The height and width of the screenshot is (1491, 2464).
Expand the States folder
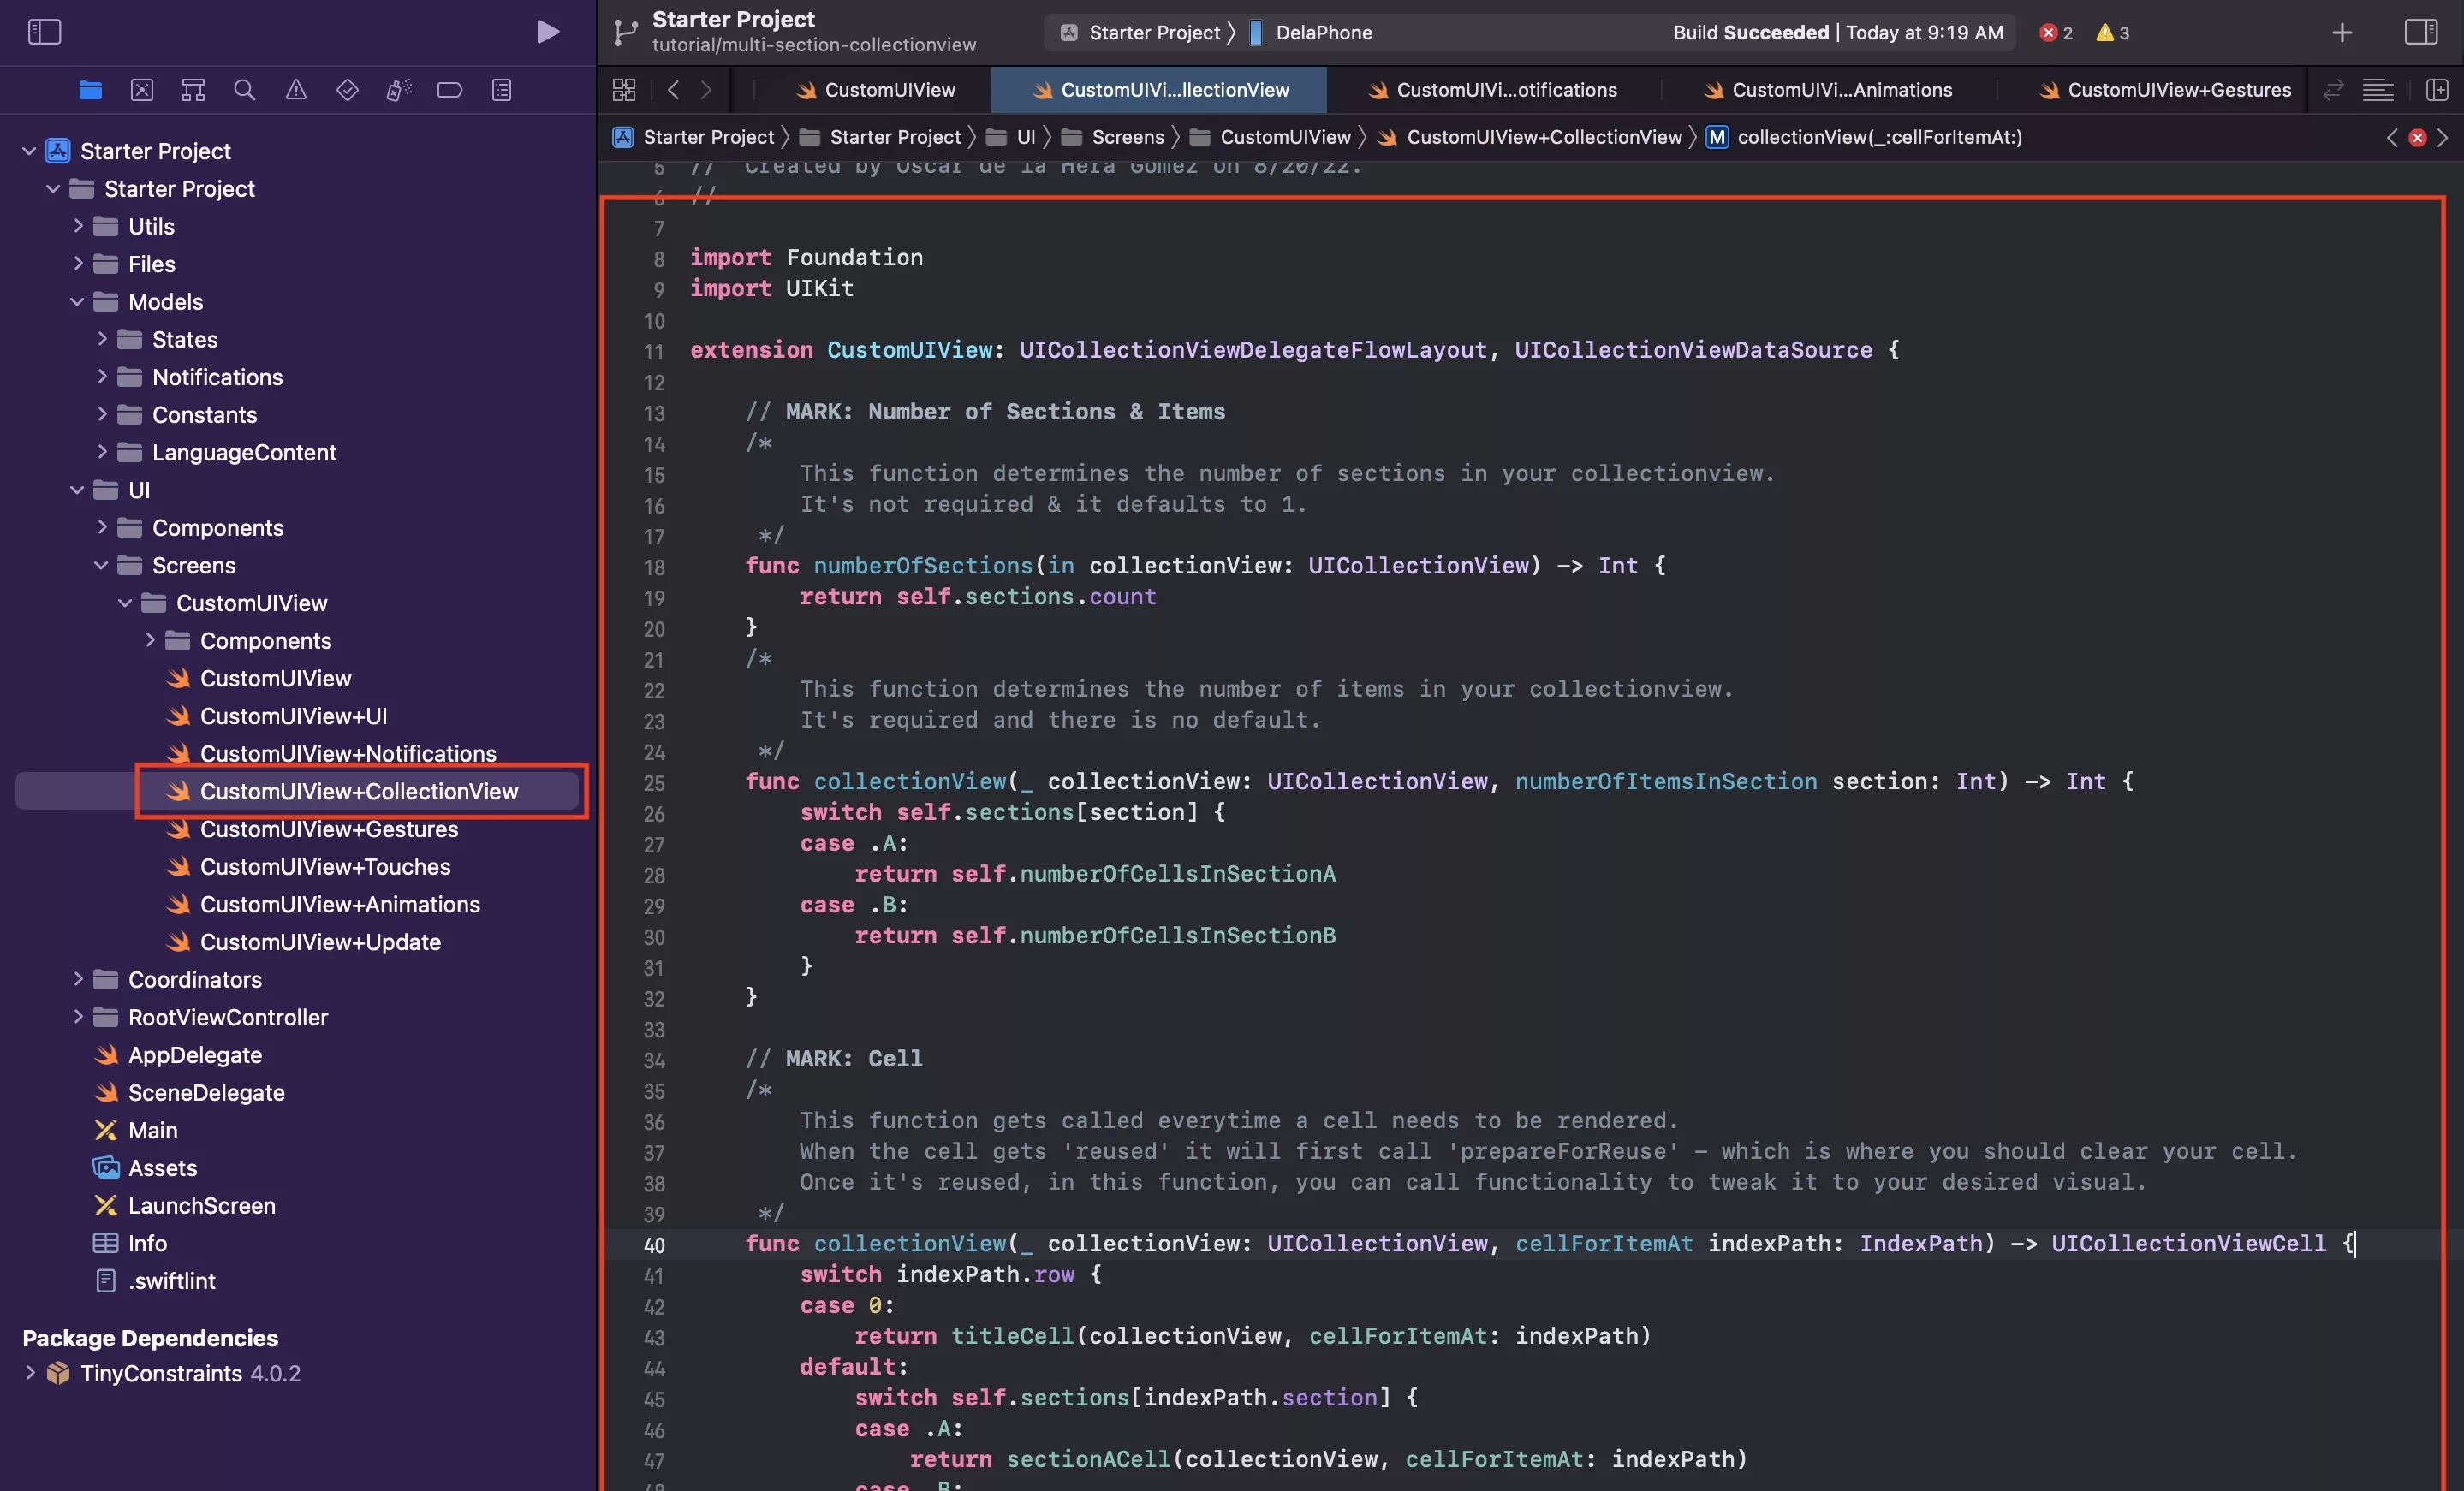point(102,339)
